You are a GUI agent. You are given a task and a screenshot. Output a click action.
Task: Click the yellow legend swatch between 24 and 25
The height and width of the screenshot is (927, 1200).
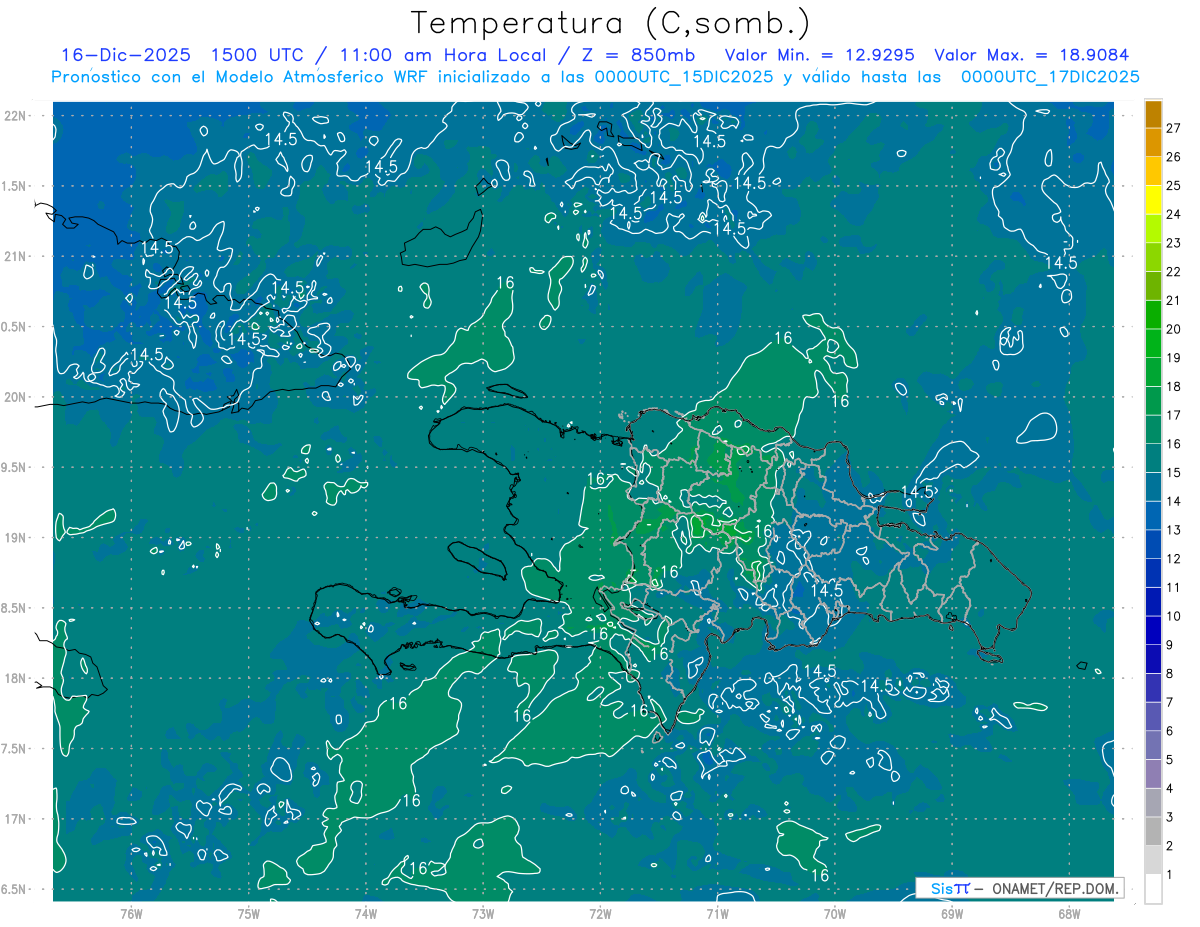[x=1153, y=199]
